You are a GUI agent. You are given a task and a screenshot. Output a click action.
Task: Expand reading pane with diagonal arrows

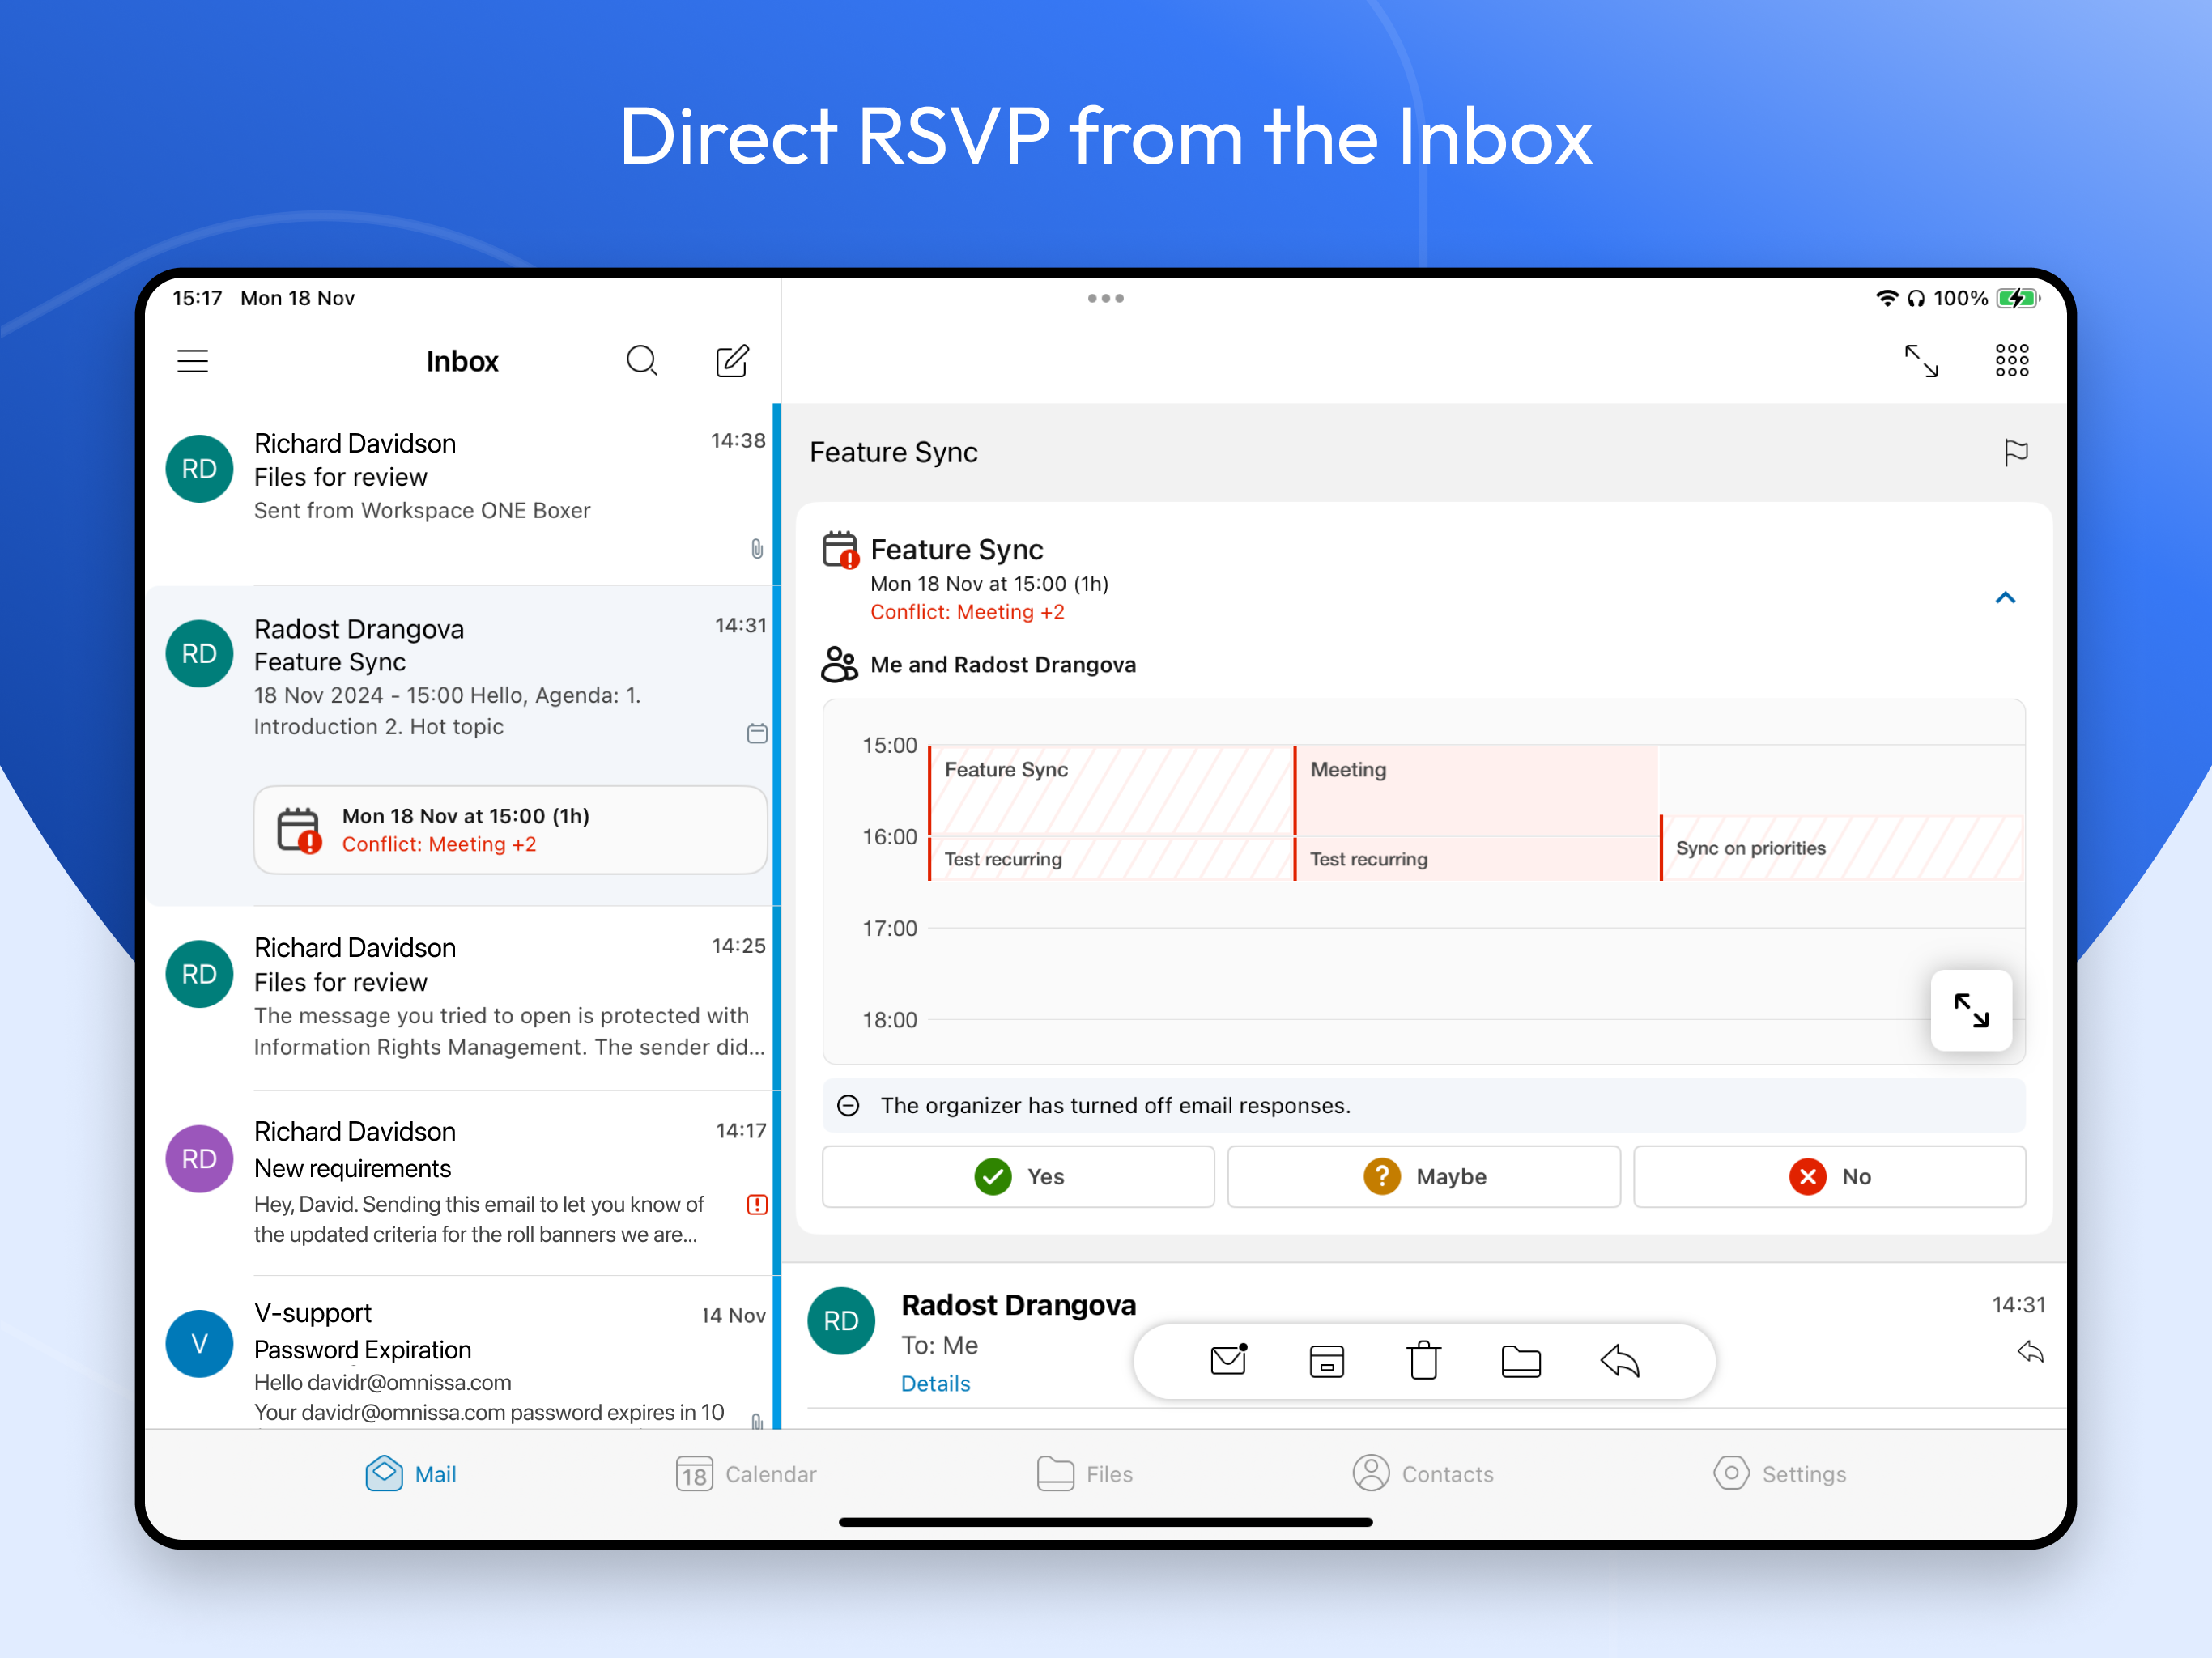[1921, 361]
